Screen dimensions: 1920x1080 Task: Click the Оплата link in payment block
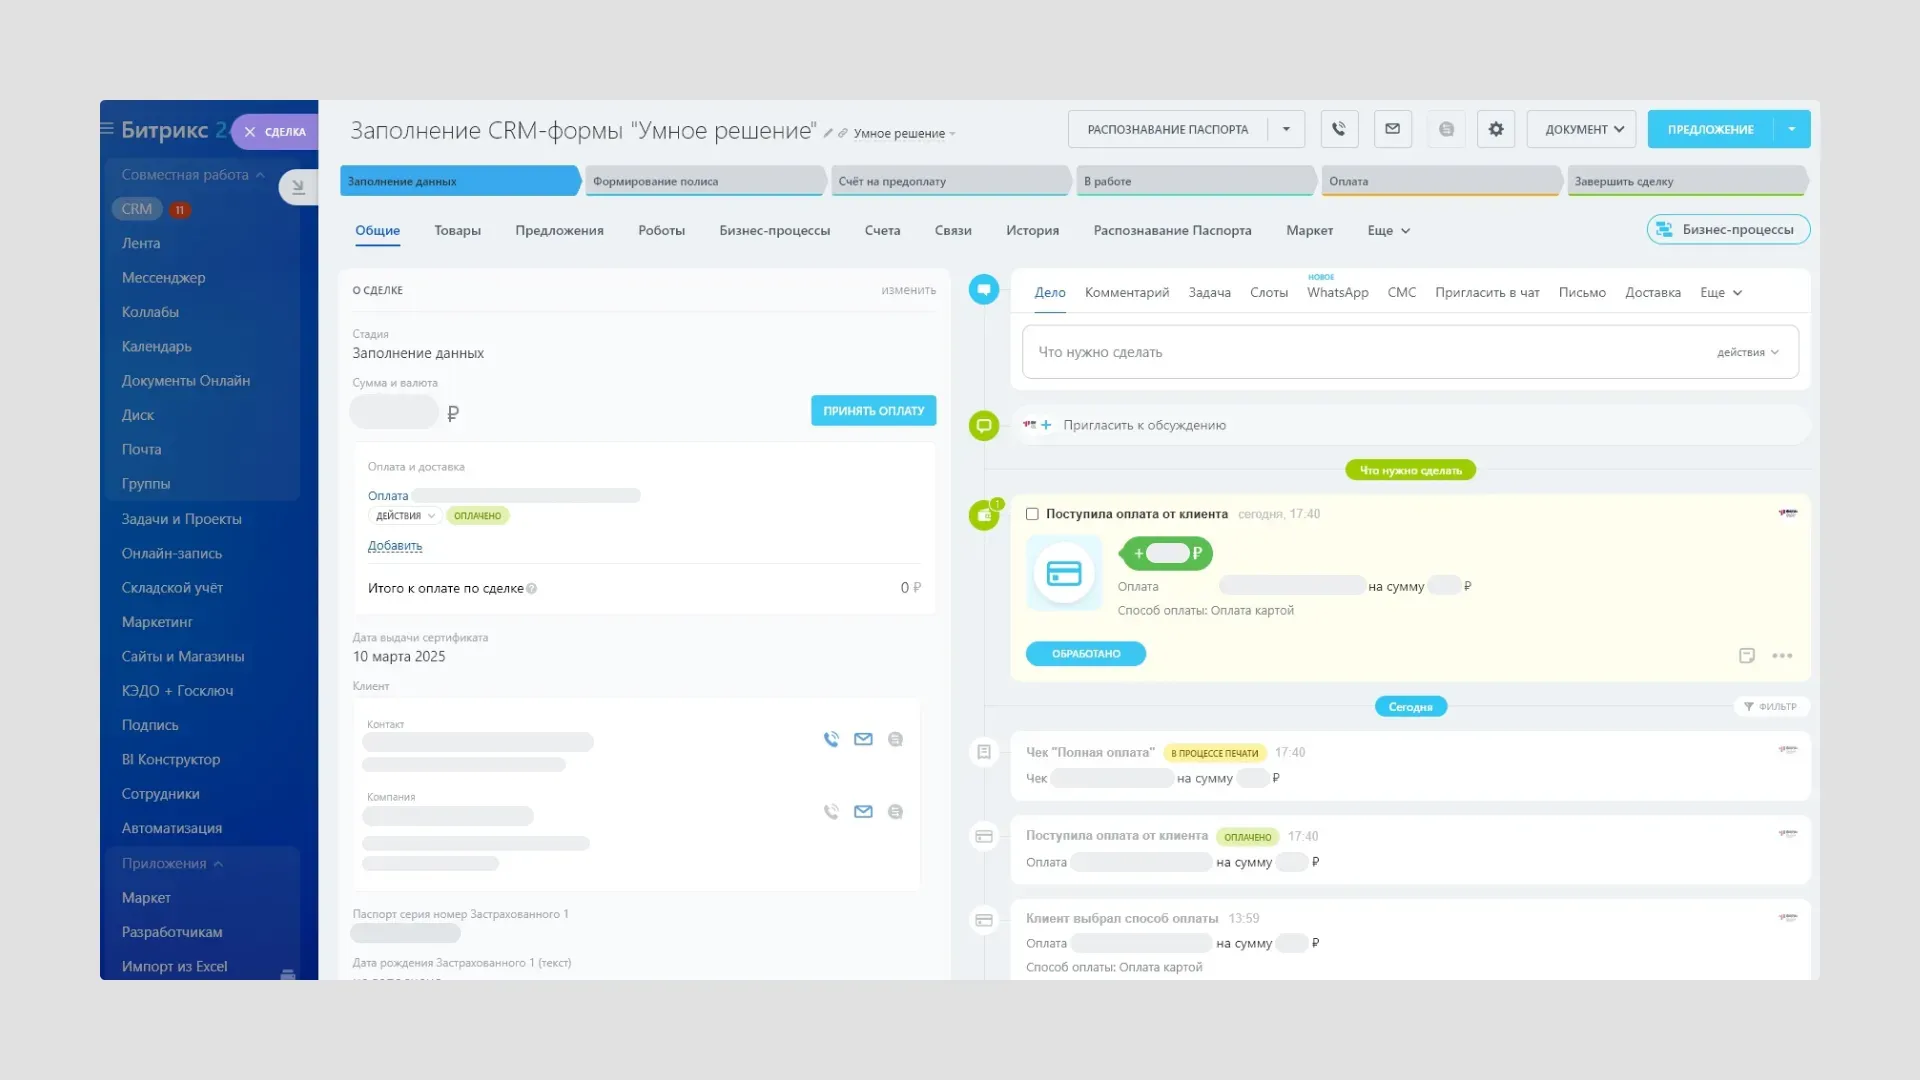point(388,496)
